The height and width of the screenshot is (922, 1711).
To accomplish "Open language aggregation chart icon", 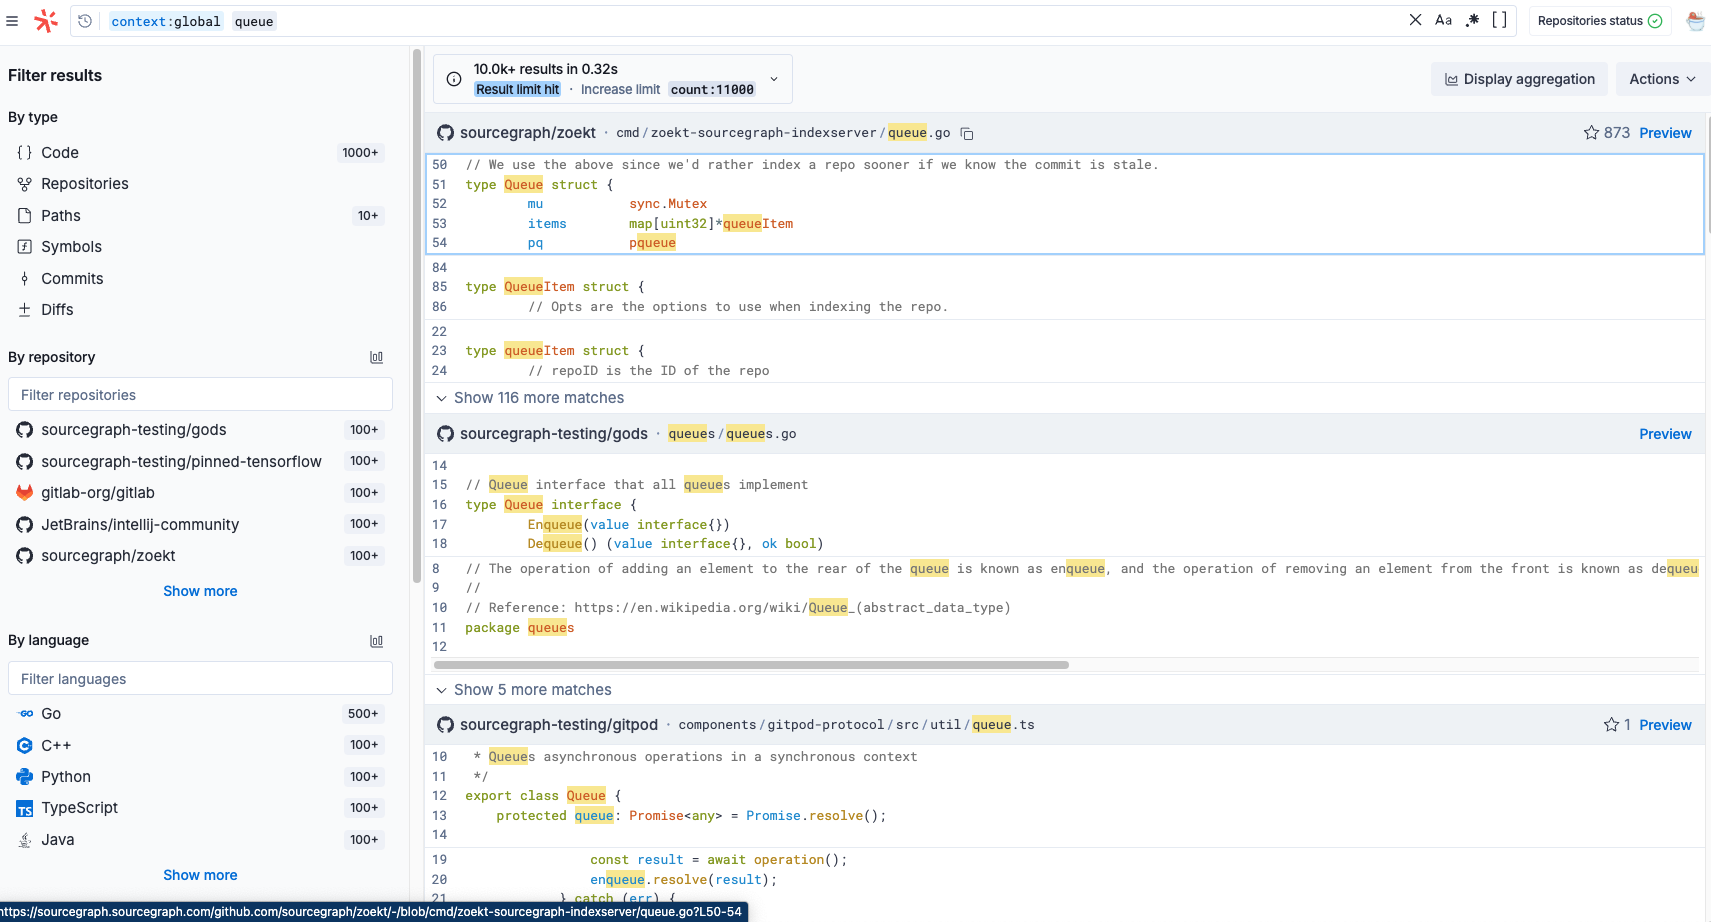I will [377, 641].
